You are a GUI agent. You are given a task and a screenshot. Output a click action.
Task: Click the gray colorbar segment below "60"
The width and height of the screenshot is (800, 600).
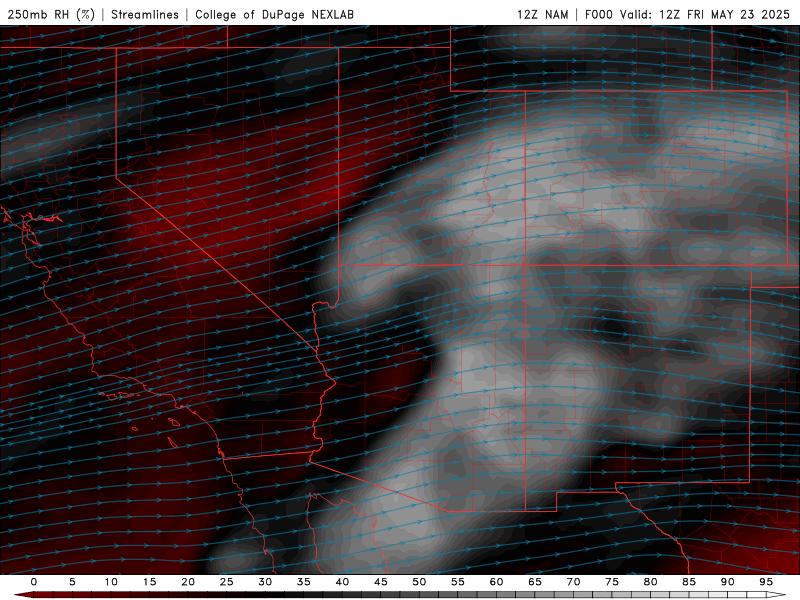click(500, 595)
